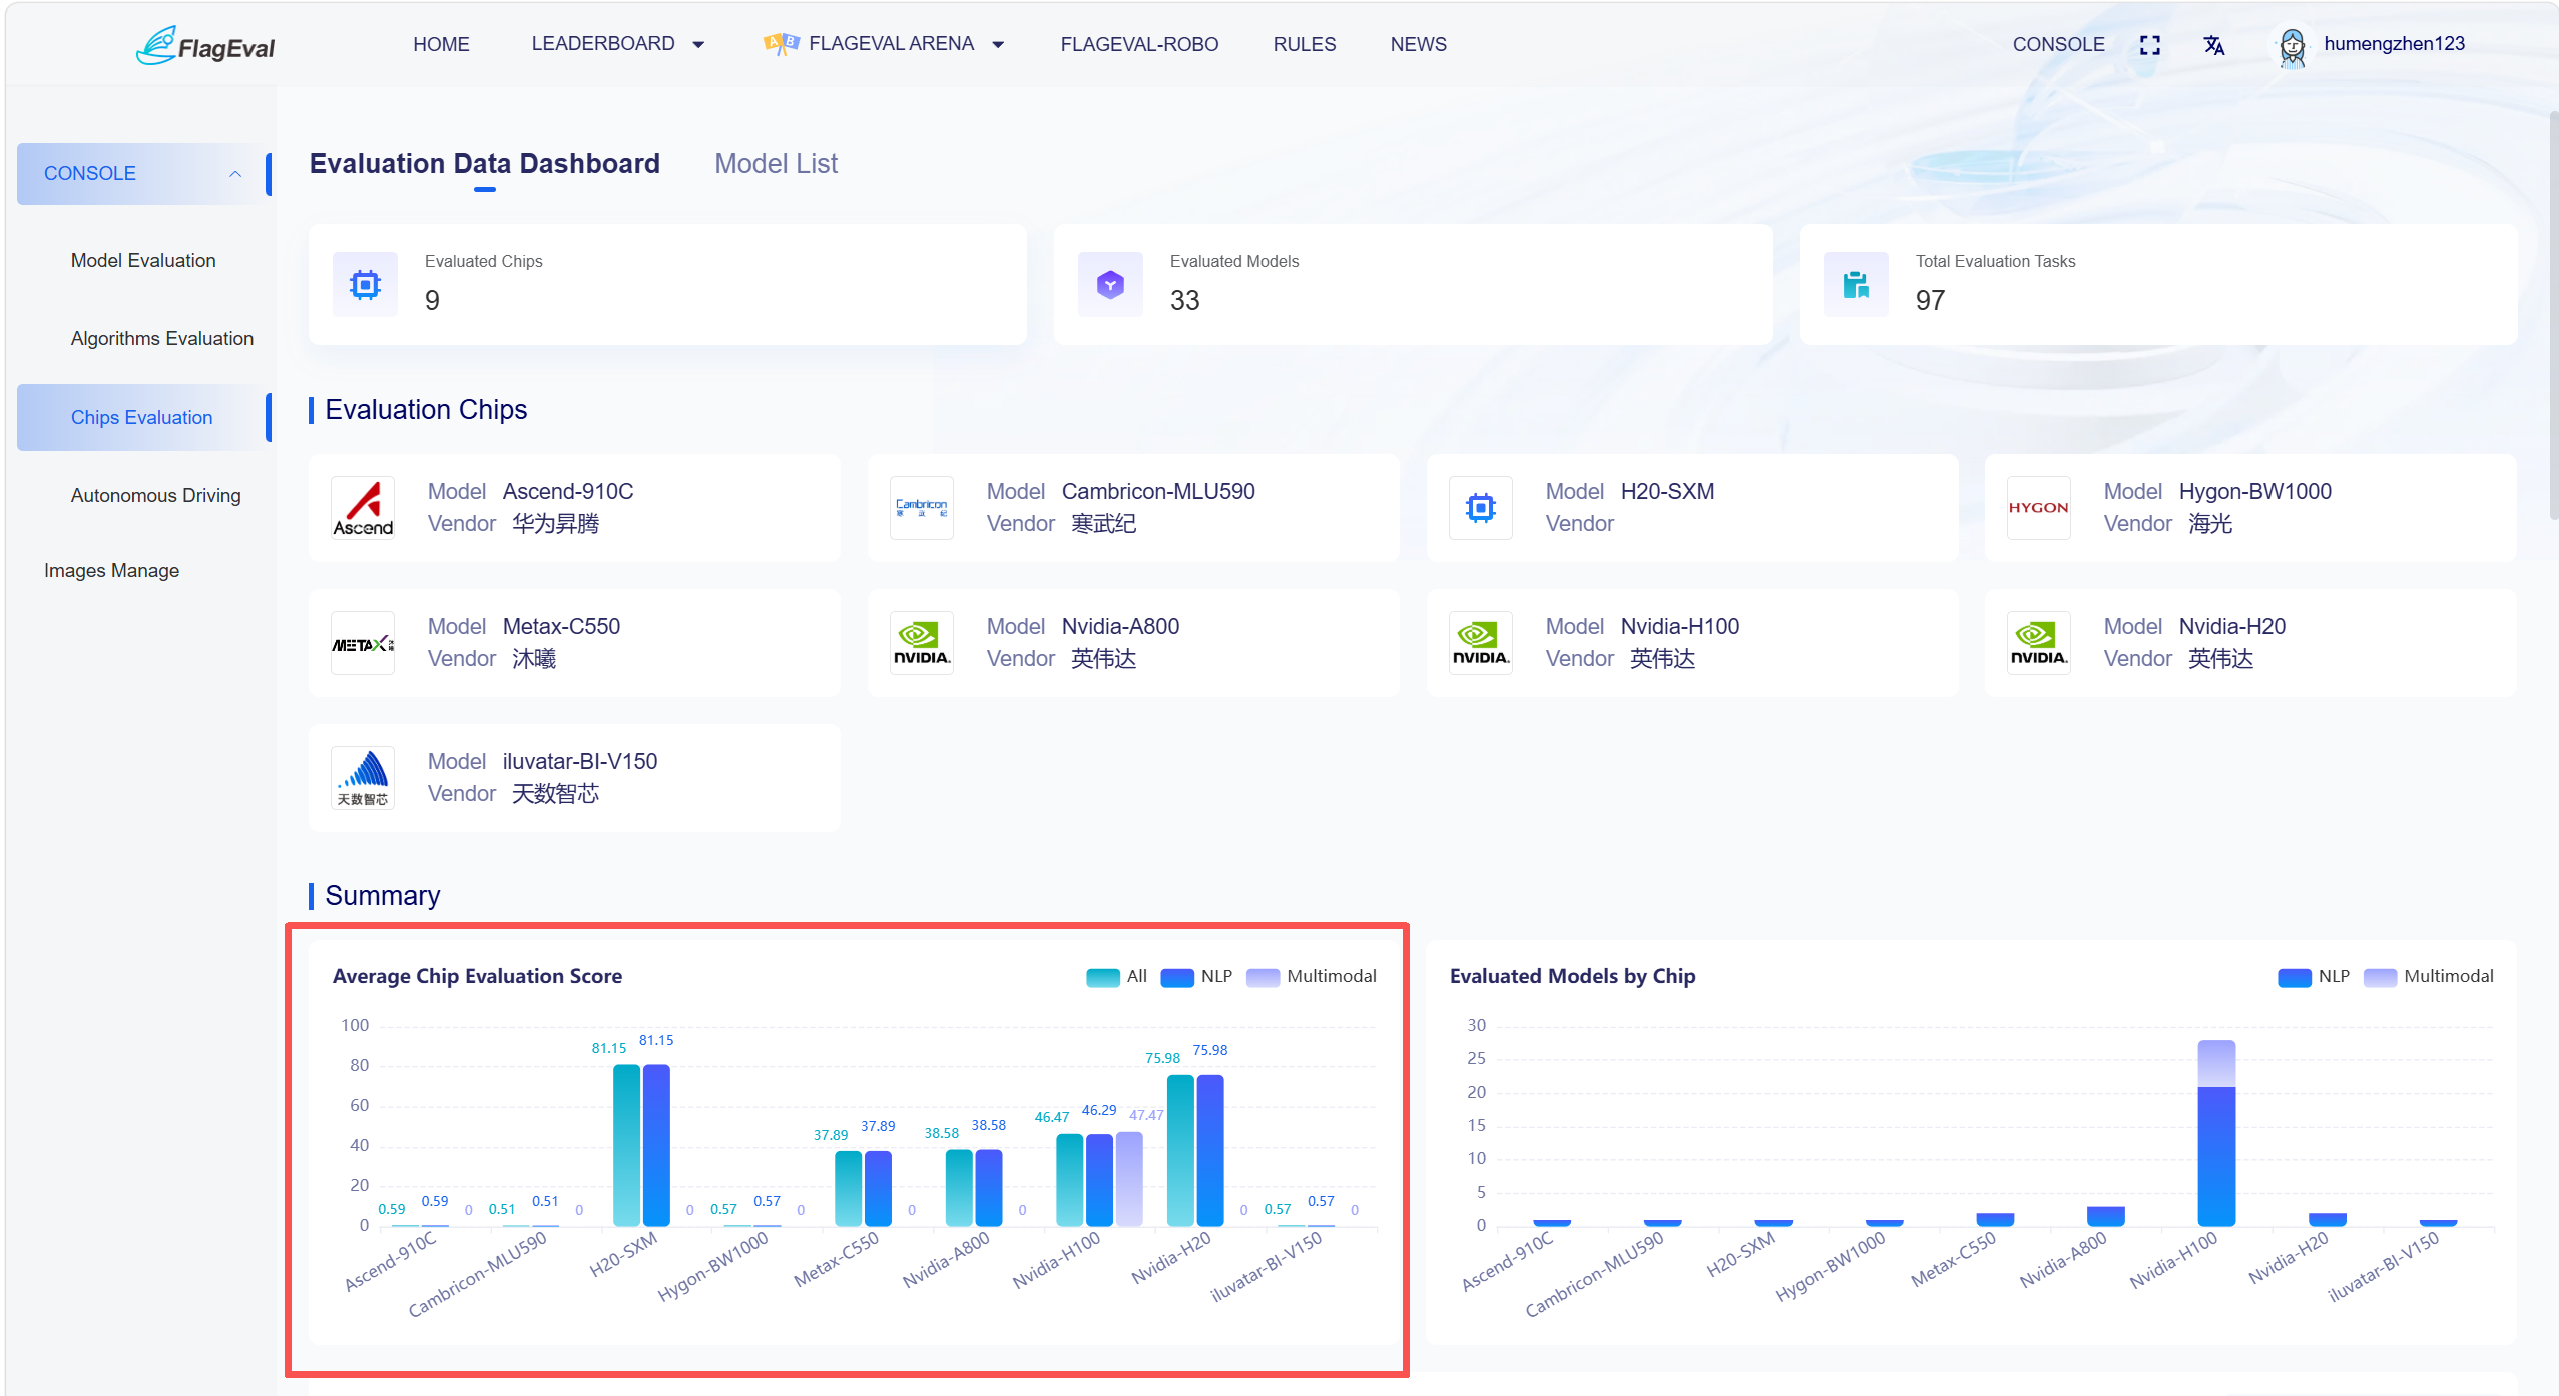The height and width of the screenshot is (1396, 2559).
Task: Select the Nvidia-H100 chip logo
Action: 1480,643
